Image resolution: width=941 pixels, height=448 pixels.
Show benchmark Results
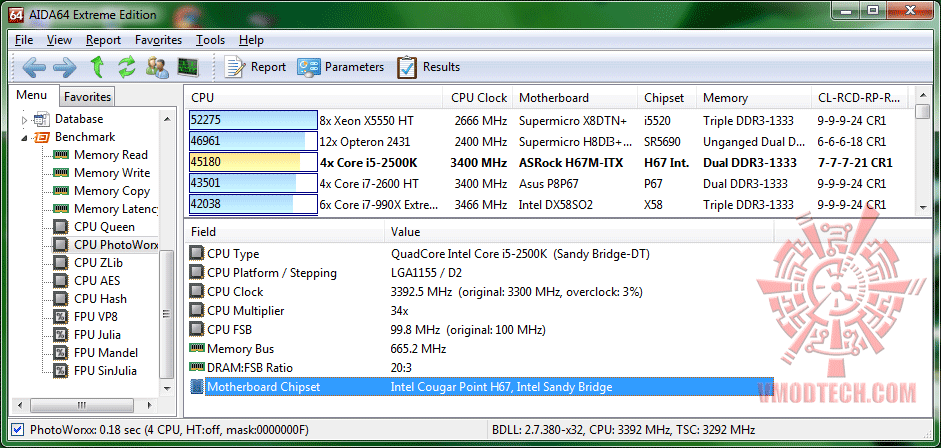[428, 67]
